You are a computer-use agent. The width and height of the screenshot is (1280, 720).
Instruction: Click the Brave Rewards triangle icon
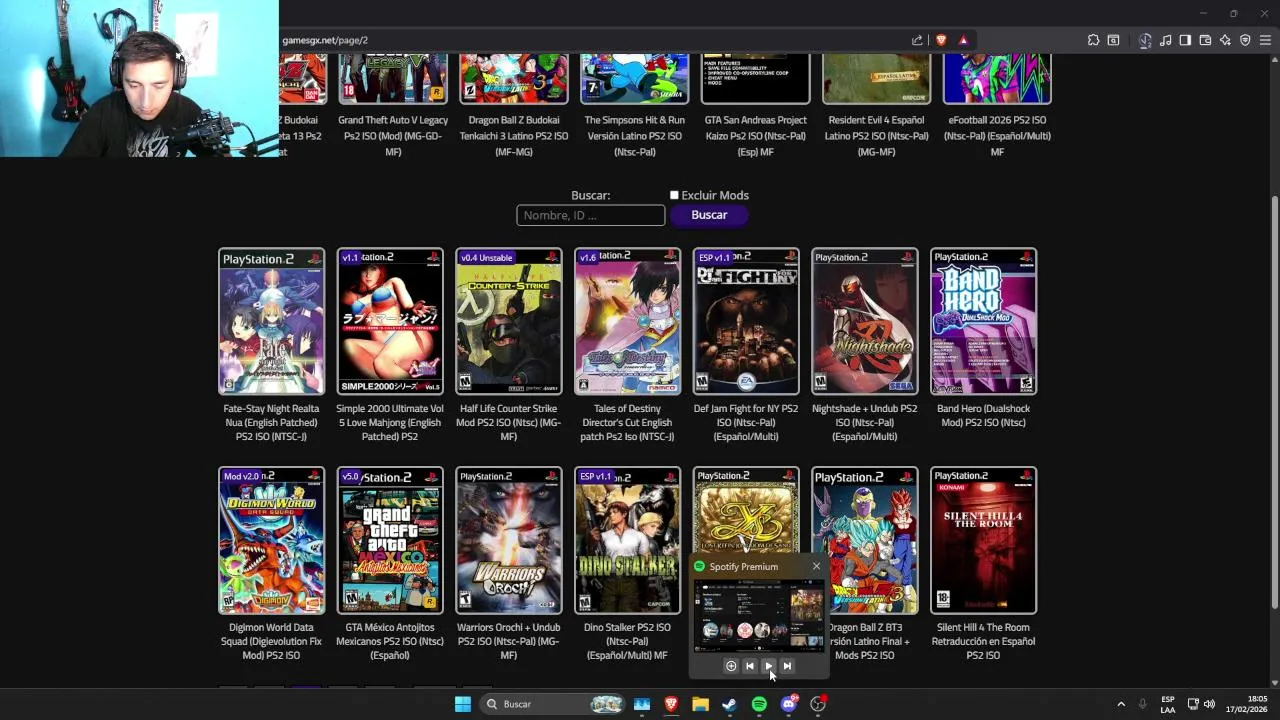click(963, 40)
